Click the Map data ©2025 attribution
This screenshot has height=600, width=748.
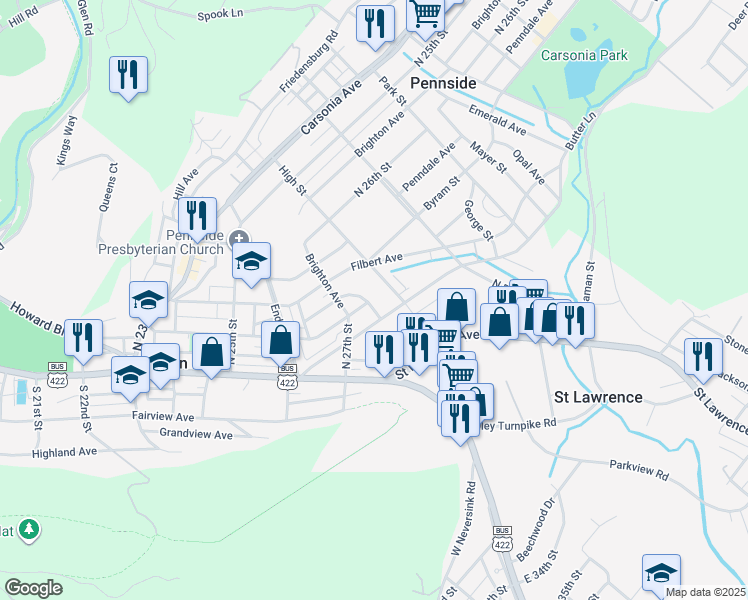(x=704, y=592)
